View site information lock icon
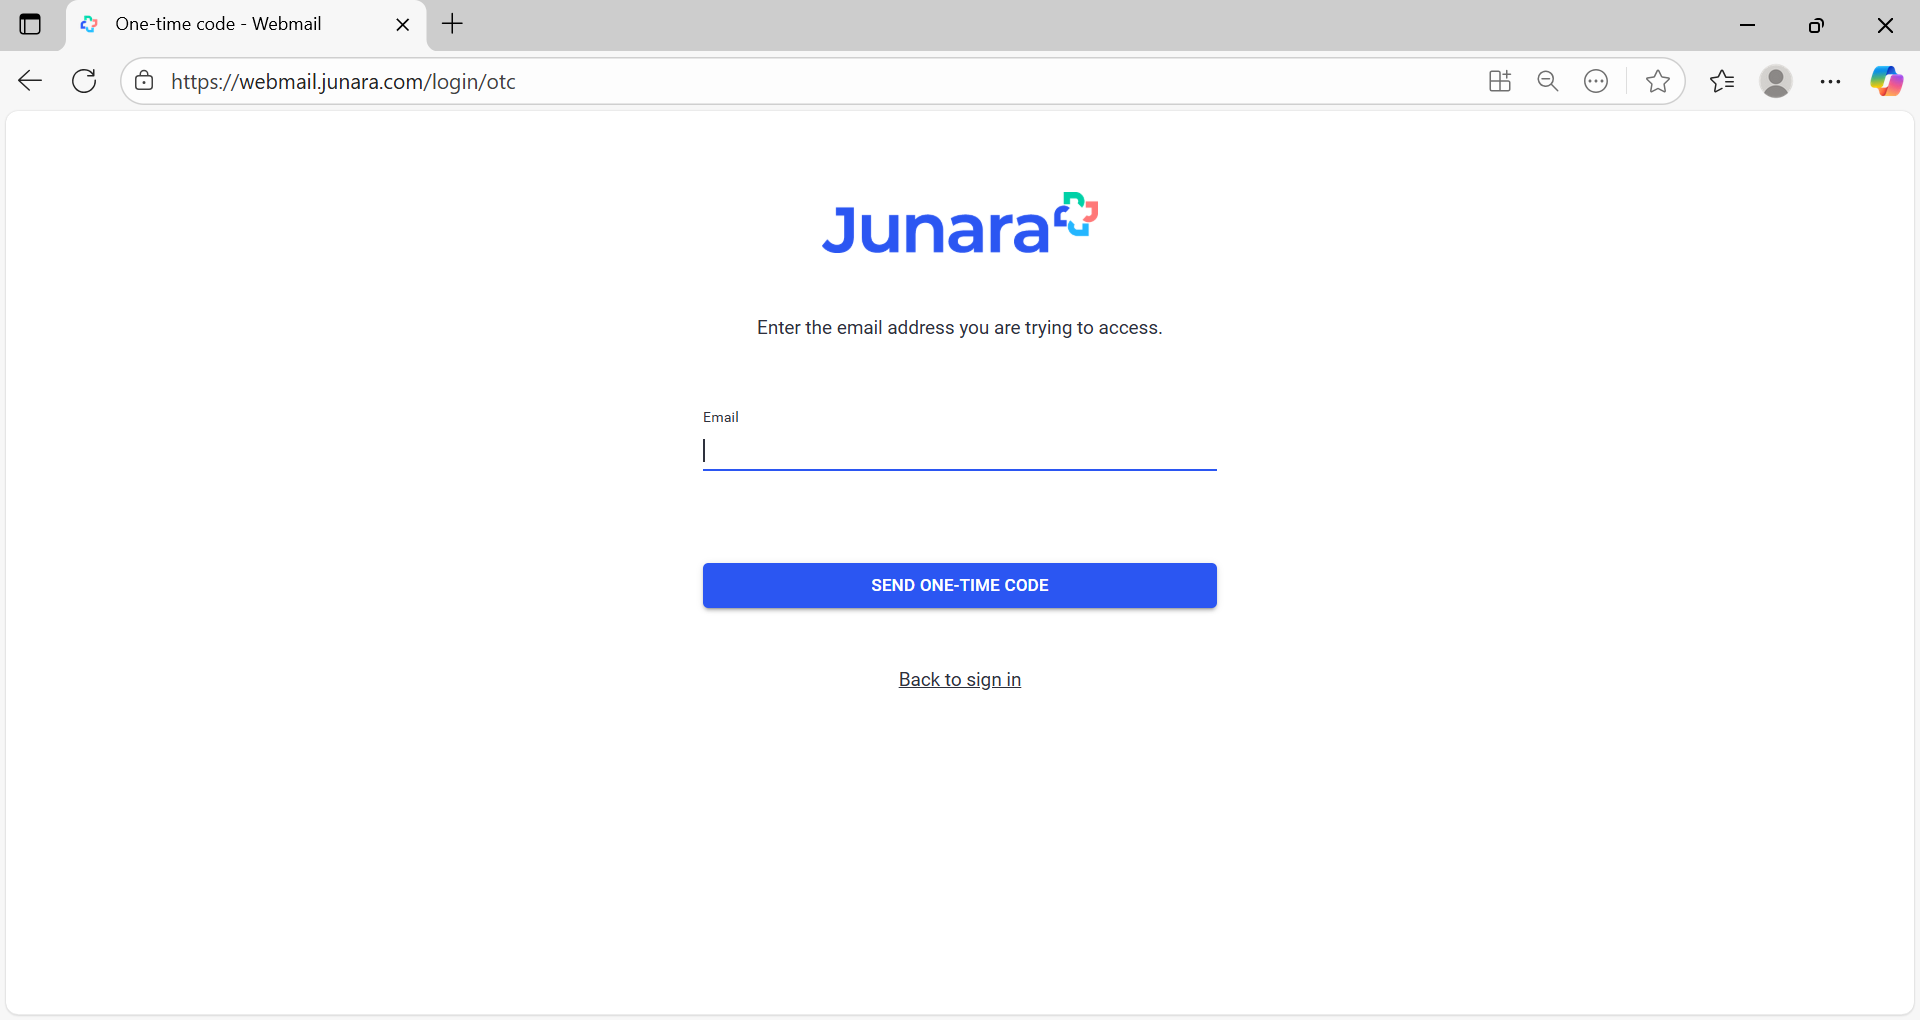 pyautogui.click(x=144, y=81)
